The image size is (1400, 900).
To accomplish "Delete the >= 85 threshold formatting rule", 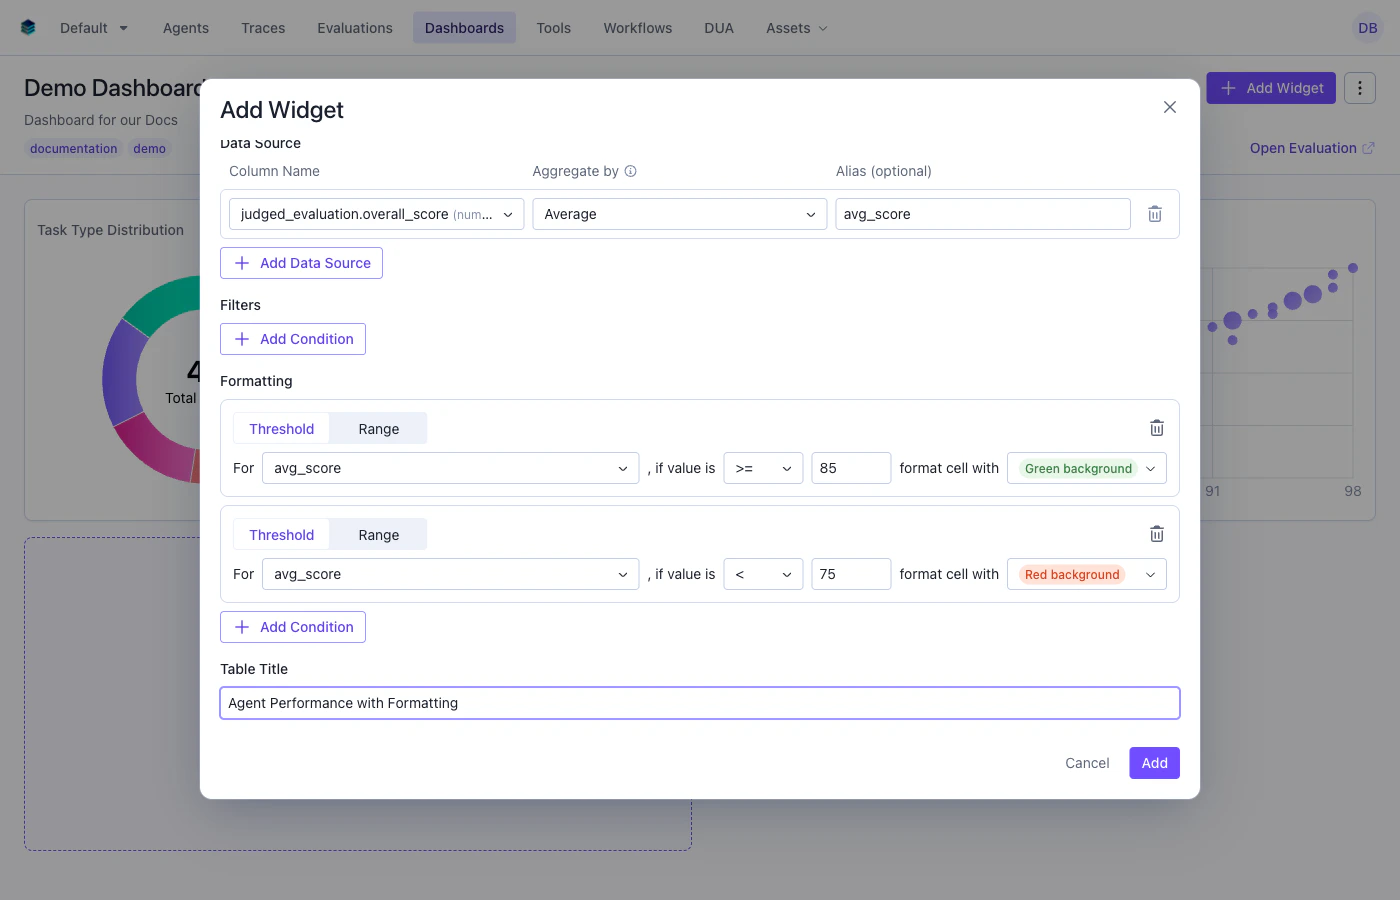I will pyautogui.click(x=1156, y=428).
